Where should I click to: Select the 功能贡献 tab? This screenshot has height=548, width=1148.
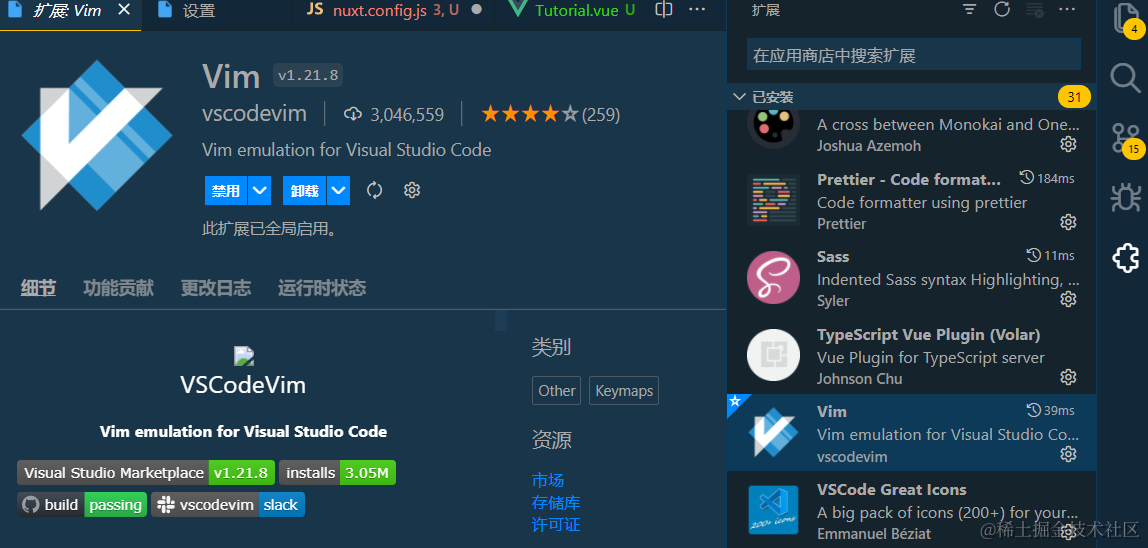click(x=119, y=288)
